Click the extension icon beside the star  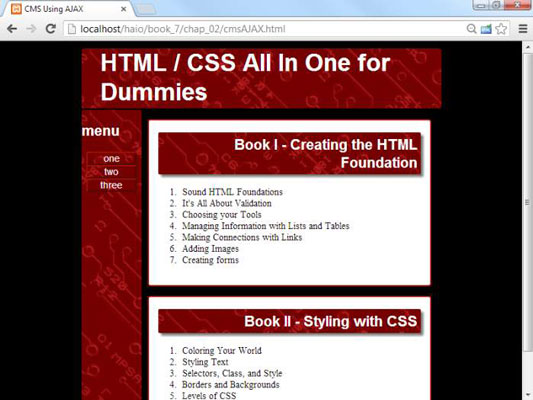[x=486, y=29]
